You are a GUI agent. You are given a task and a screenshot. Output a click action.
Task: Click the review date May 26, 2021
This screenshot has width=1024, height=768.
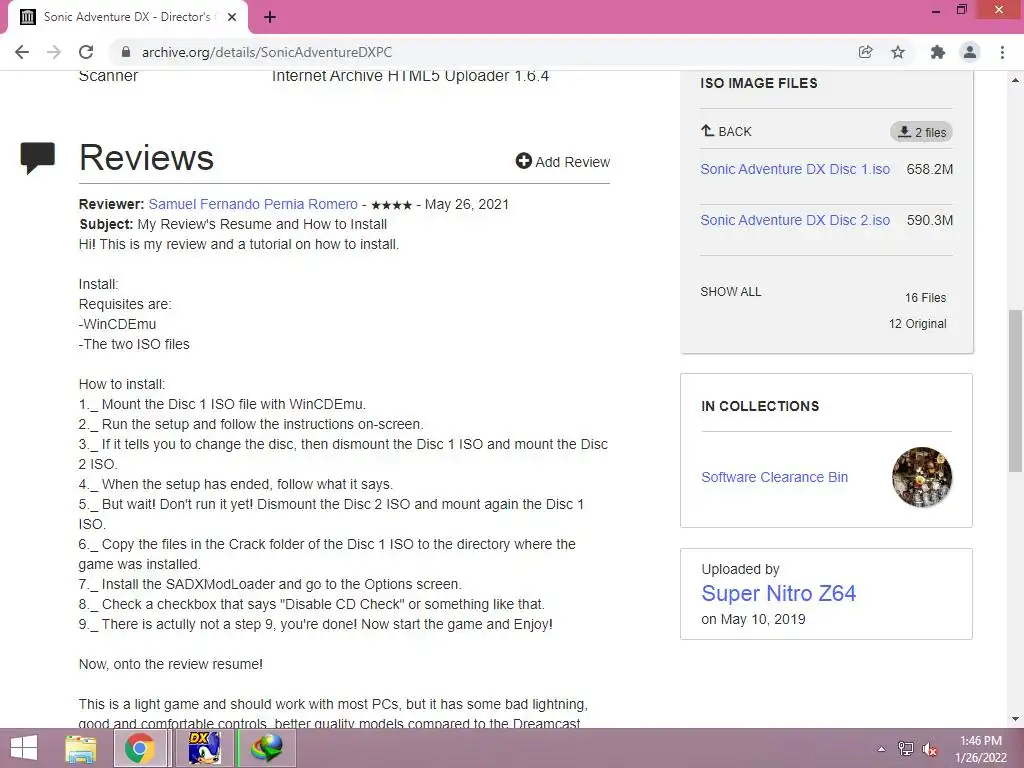pyautogui.click(x=467, y=204)
